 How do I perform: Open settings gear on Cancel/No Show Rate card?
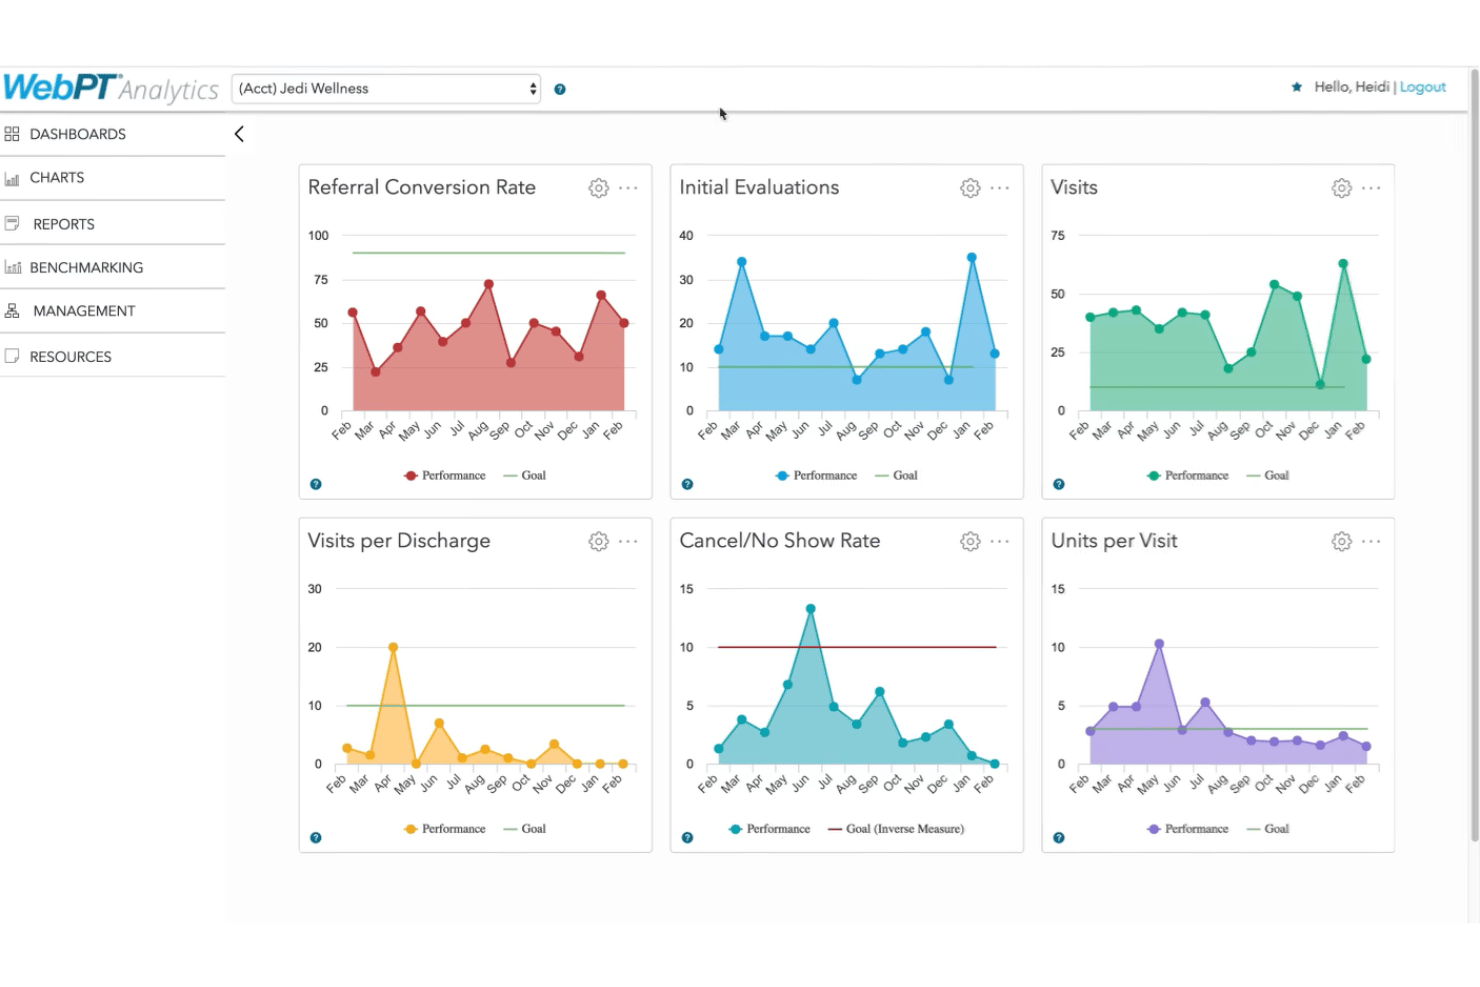pyautogui.click(x=970, y=541)
